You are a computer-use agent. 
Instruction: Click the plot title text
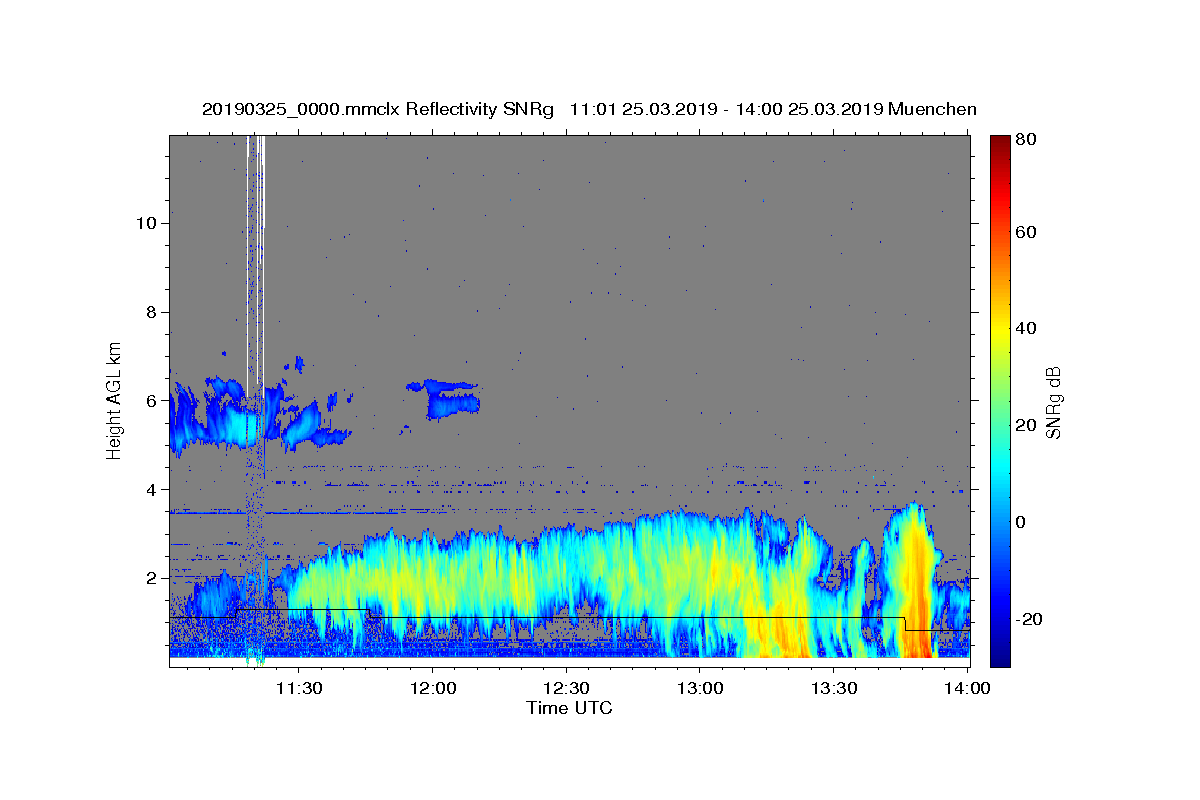589,109
